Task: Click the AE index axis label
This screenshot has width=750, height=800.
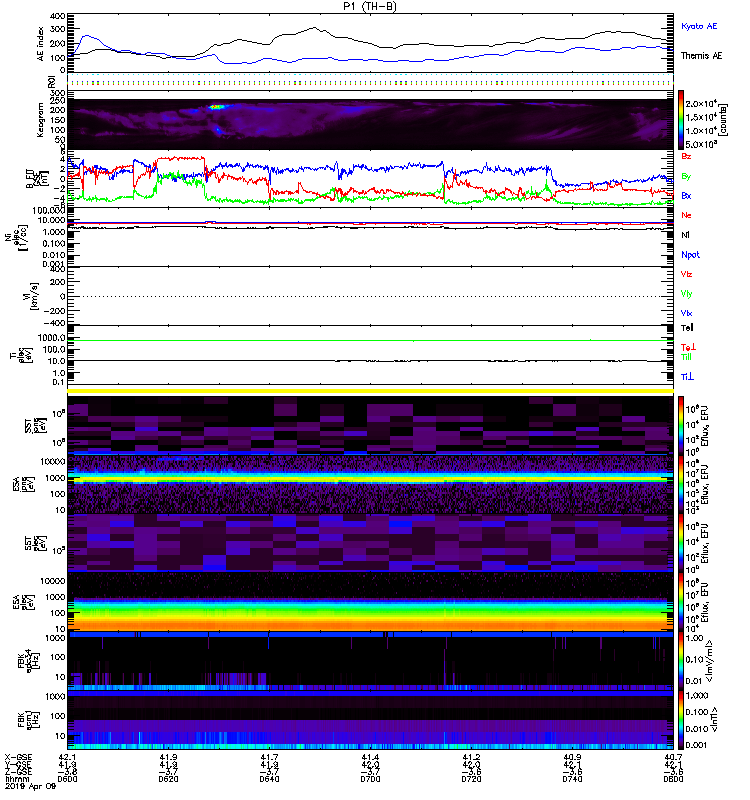Action: [x=41, y=43]
